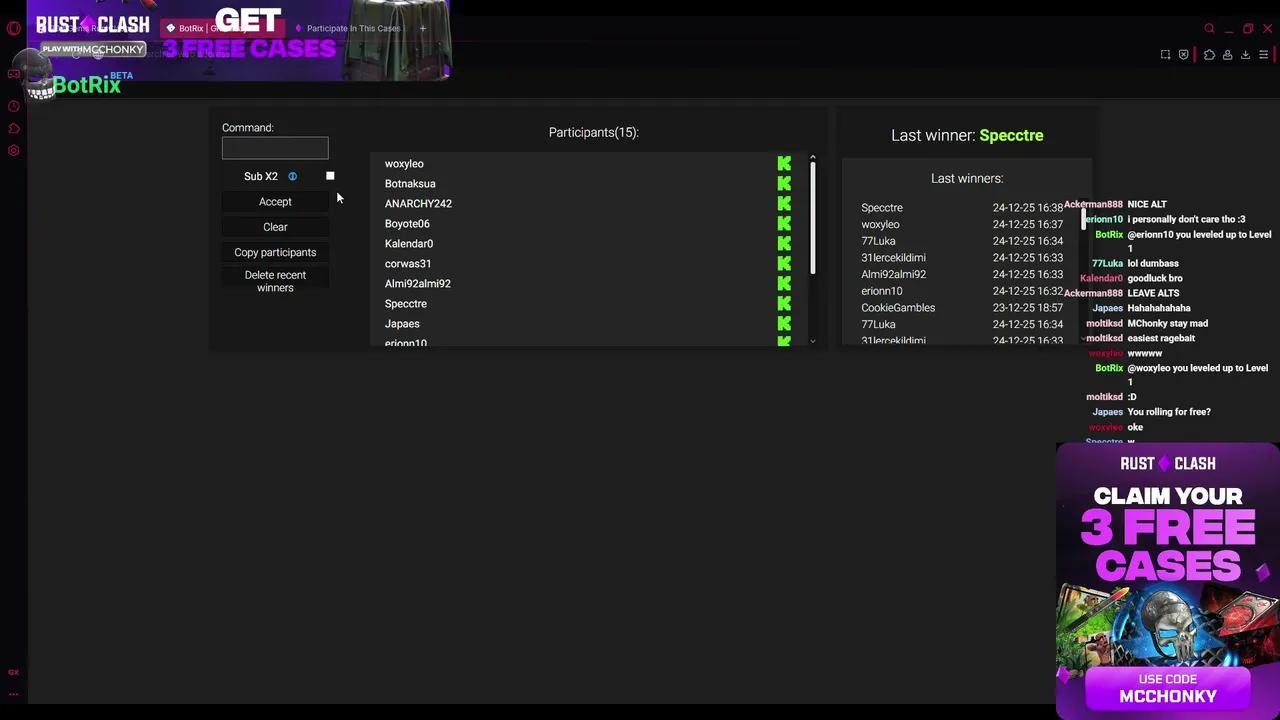Click last winner name Specctre in heading

(1011, 135)
